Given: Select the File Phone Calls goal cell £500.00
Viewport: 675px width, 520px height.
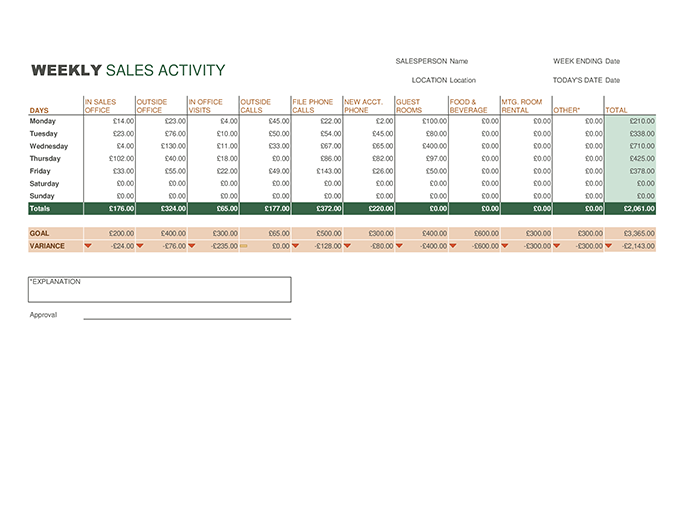Looking at the screenshot, I should click(x=316, y=233).
